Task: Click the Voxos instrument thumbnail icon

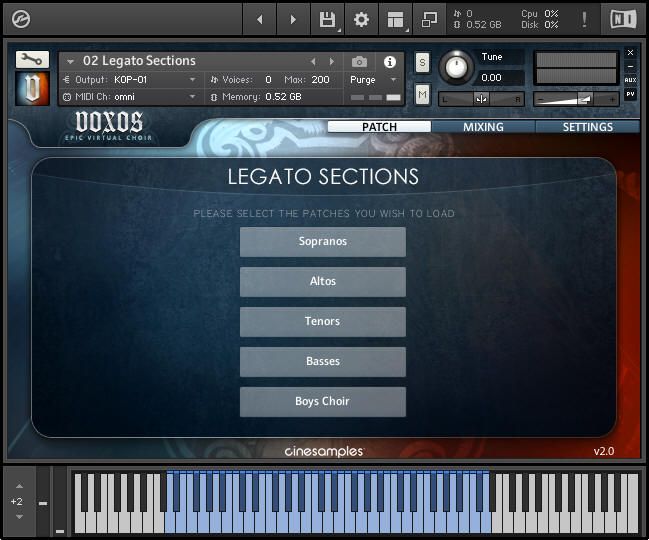Action: pos(32,88)
